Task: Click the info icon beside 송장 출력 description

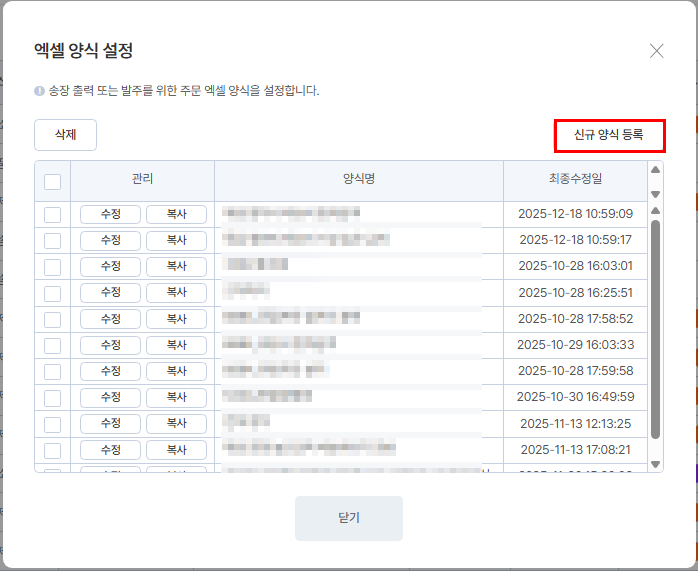Action: pyautogui.click(x=39, y=91)
